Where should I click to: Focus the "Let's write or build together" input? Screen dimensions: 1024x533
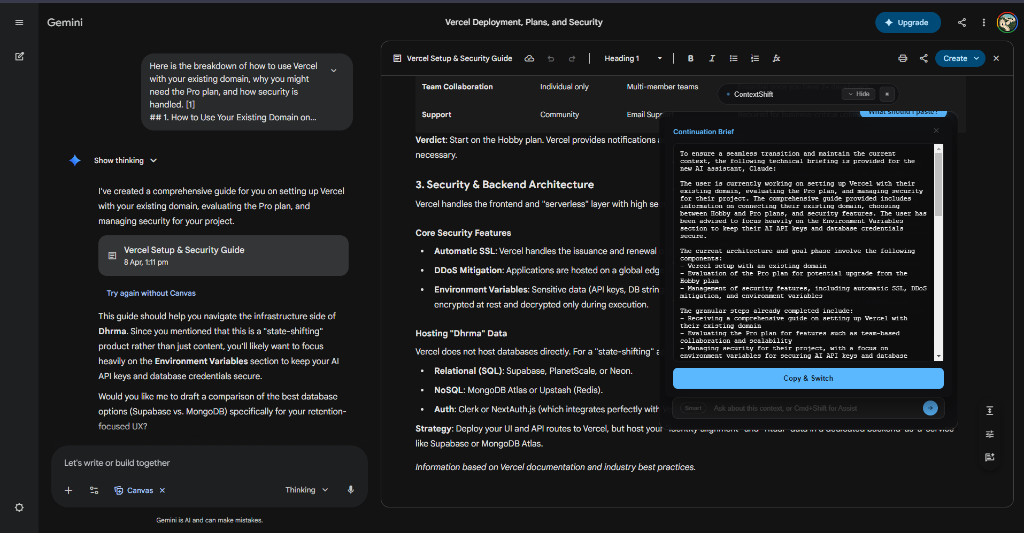click(209, 462)
